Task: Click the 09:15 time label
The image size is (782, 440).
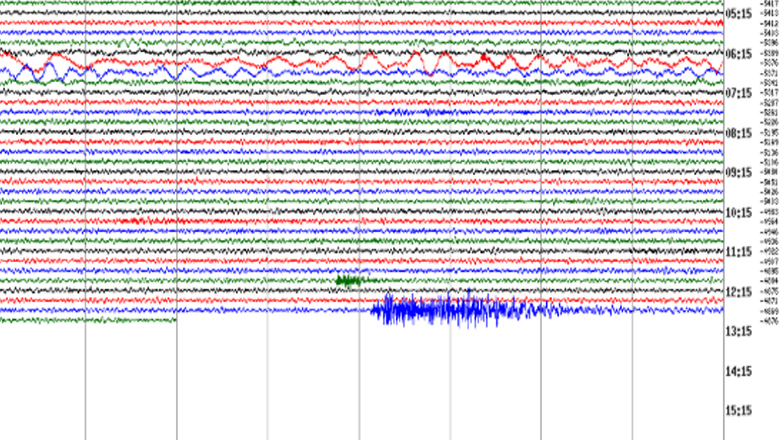Action: point(738,173)
